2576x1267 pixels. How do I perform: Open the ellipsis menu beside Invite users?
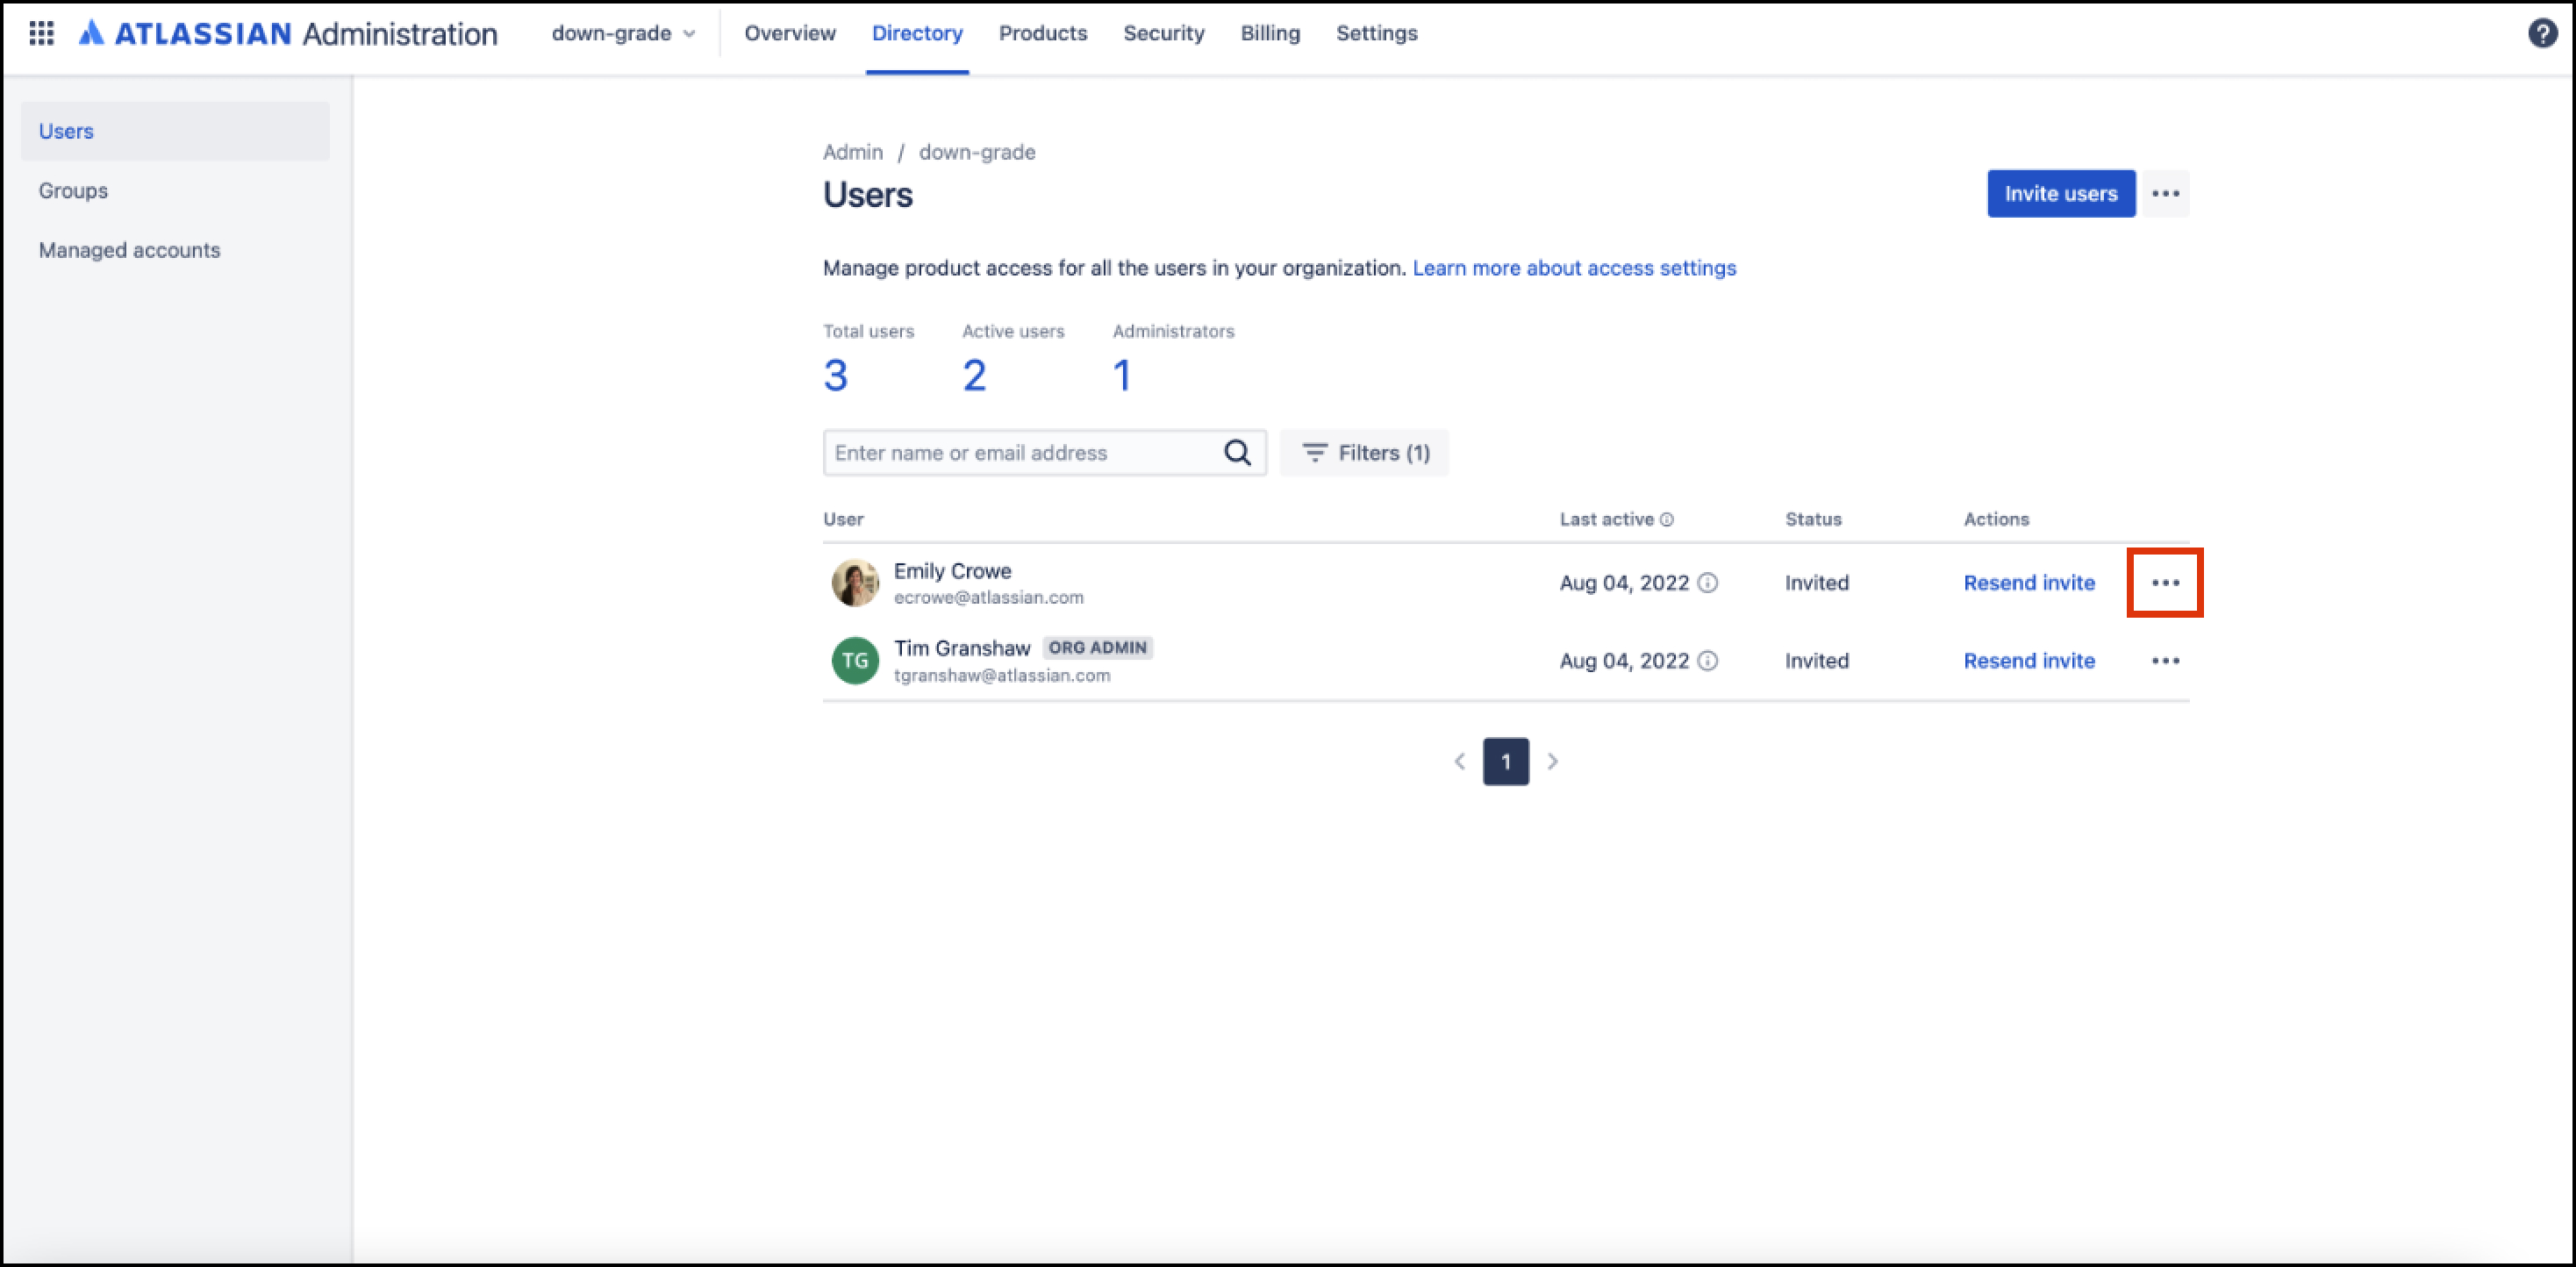2165,194
